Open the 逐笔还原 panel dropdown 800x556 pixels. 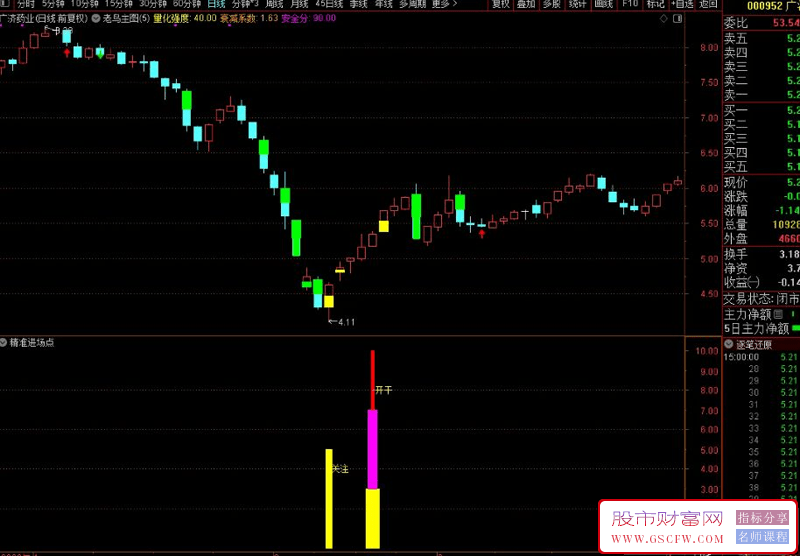pyautogui.click(x=729, y=344)
